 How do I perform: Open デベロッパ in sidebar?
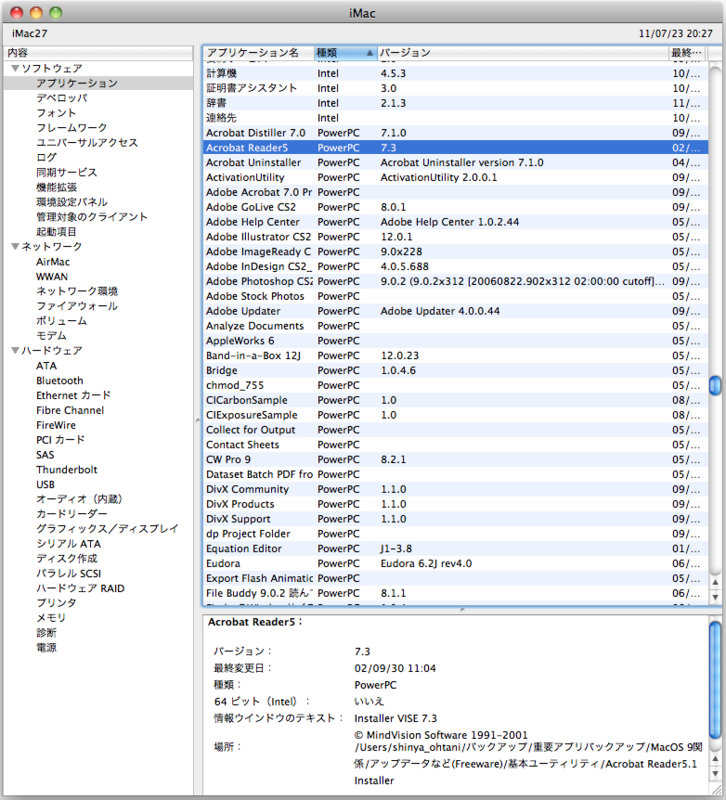(62, 98)
